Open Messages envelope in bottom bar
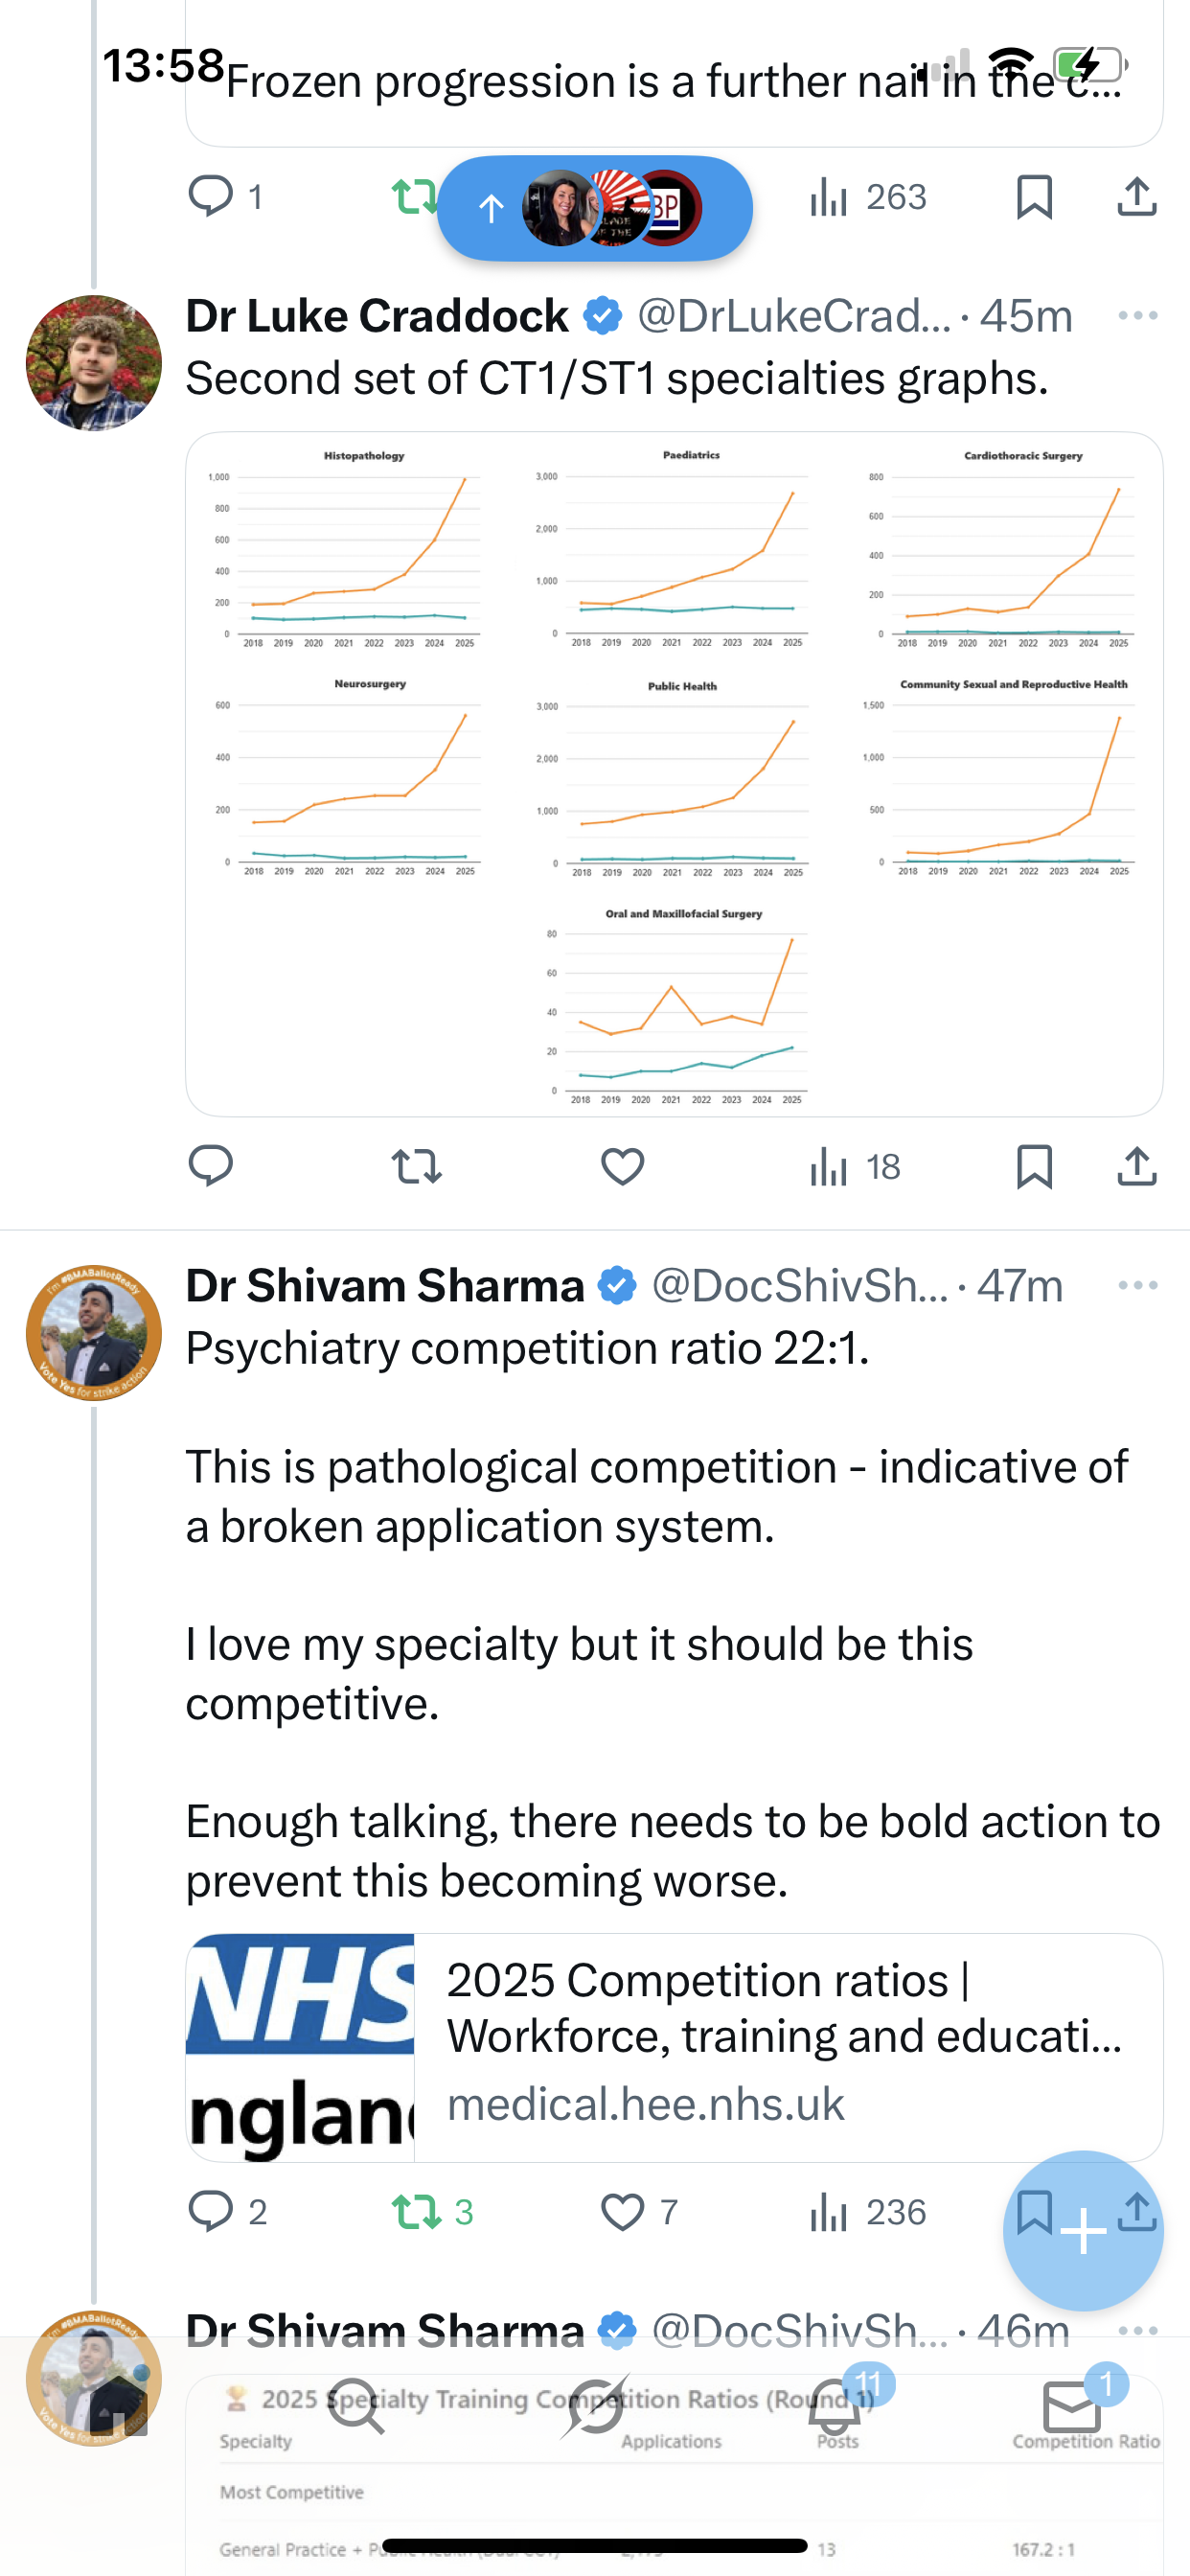Image resolution: width=1190 pixels, height=2576 pixels. 1072,2406
